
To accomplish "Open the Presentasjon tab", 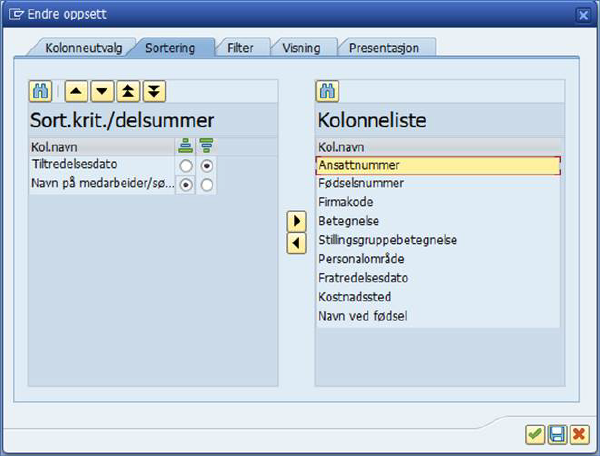I will 384,48.
